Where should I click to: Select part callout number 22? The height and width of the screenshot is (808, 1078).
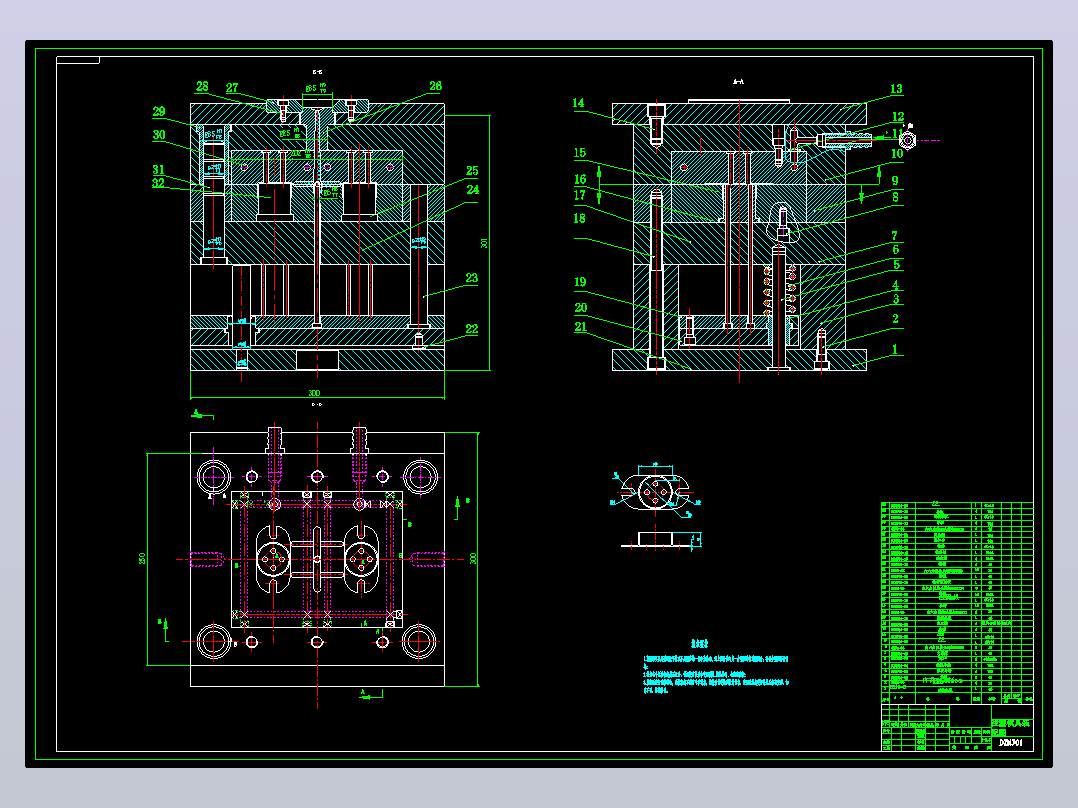click(x=472, y=329)
